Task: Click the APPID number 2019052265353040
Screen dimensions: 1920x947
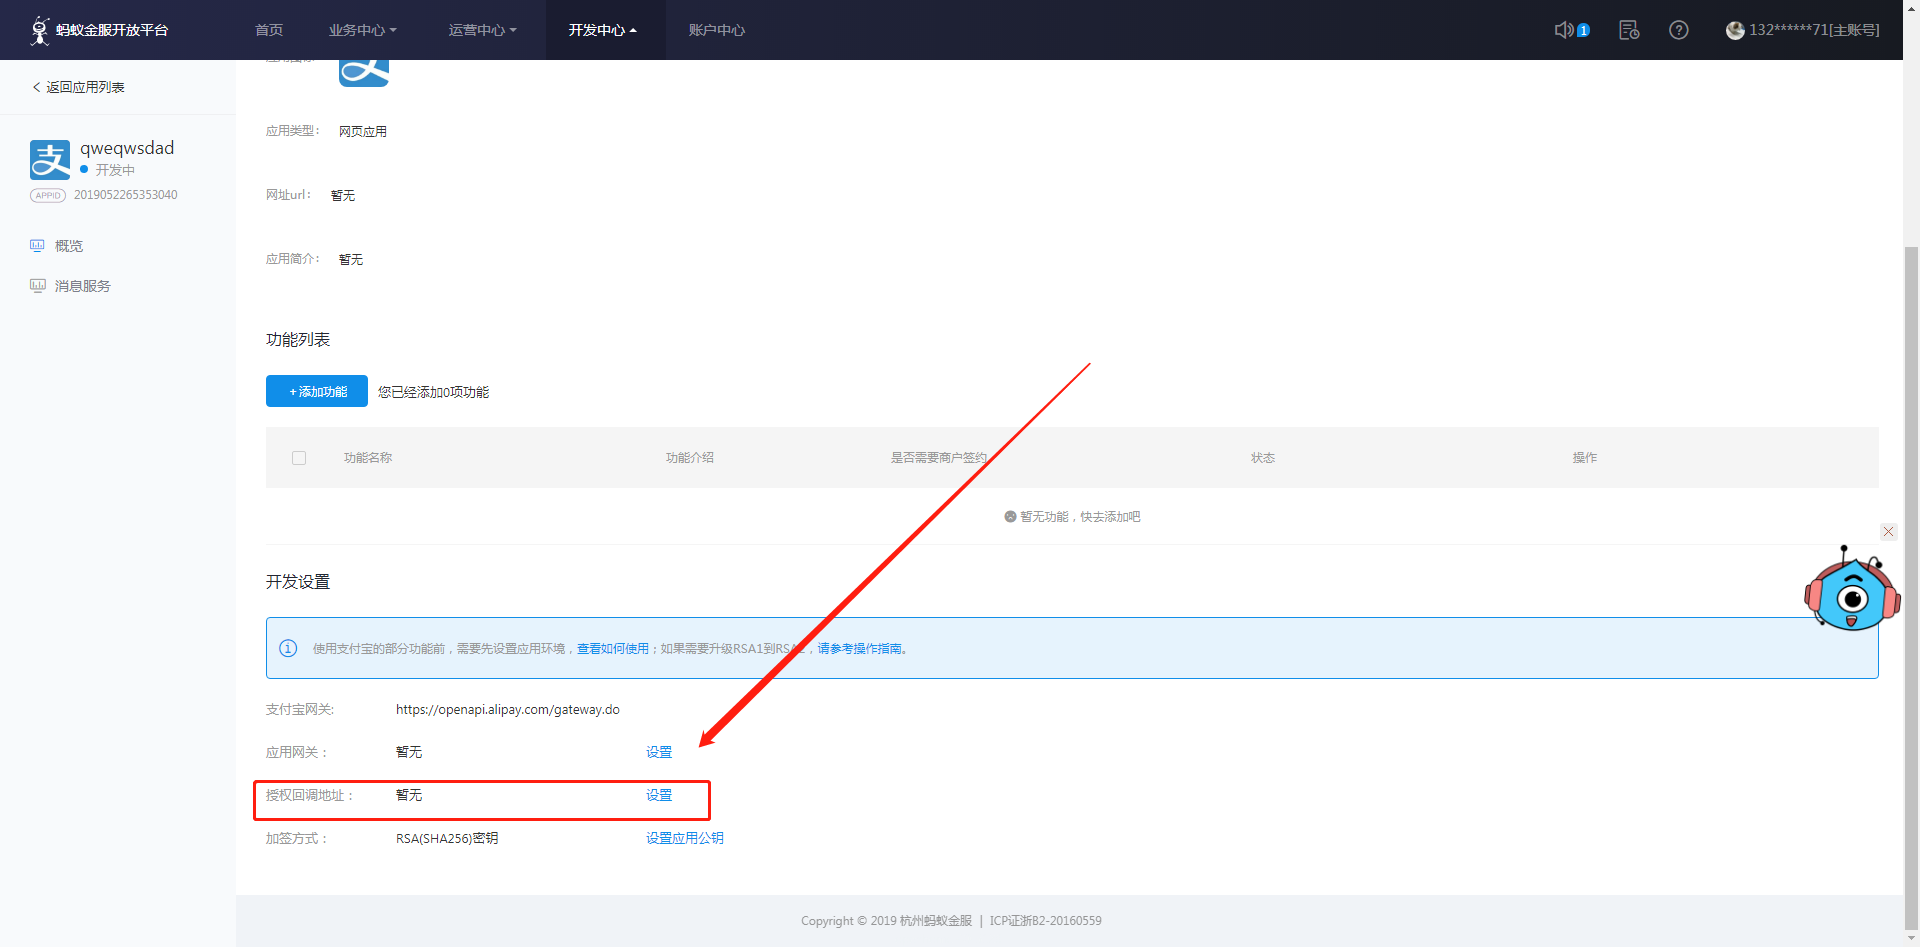Action: tap(126, 195)
